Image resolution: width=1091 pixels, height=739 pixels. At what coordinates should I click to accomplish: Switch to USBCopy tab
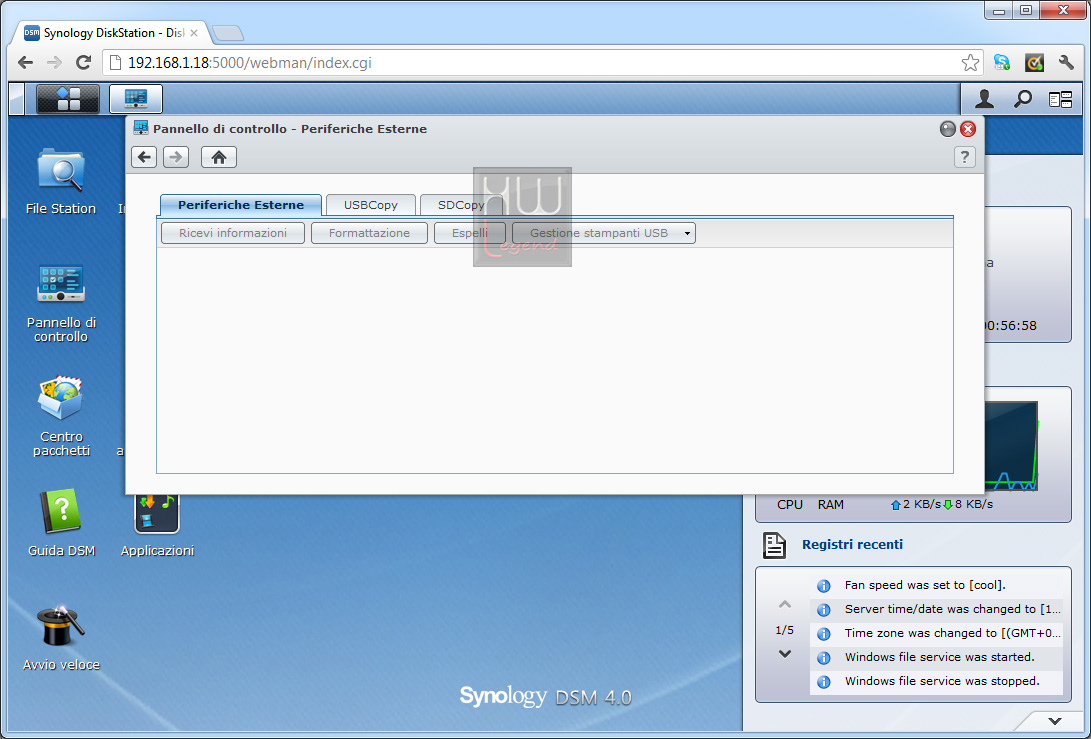[371, 205]
